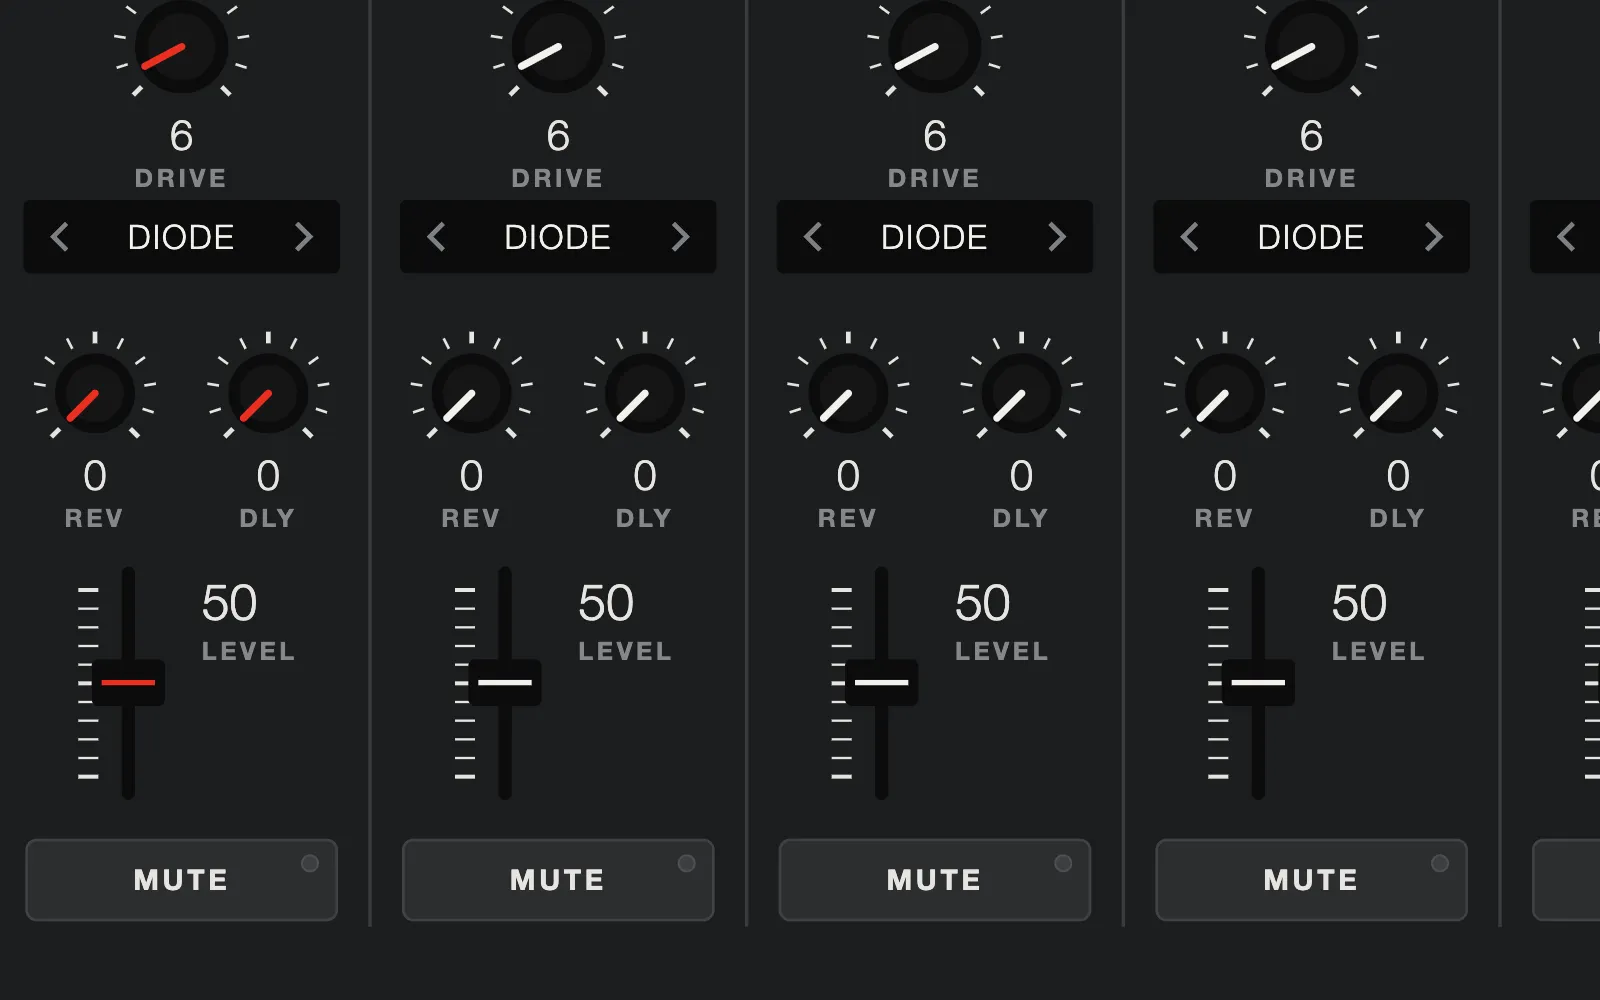Image resolution: width=1600 pixels, height=1000 pixels.
Task: Mute the fourth channel
Action: click(x=1311, y=880)
